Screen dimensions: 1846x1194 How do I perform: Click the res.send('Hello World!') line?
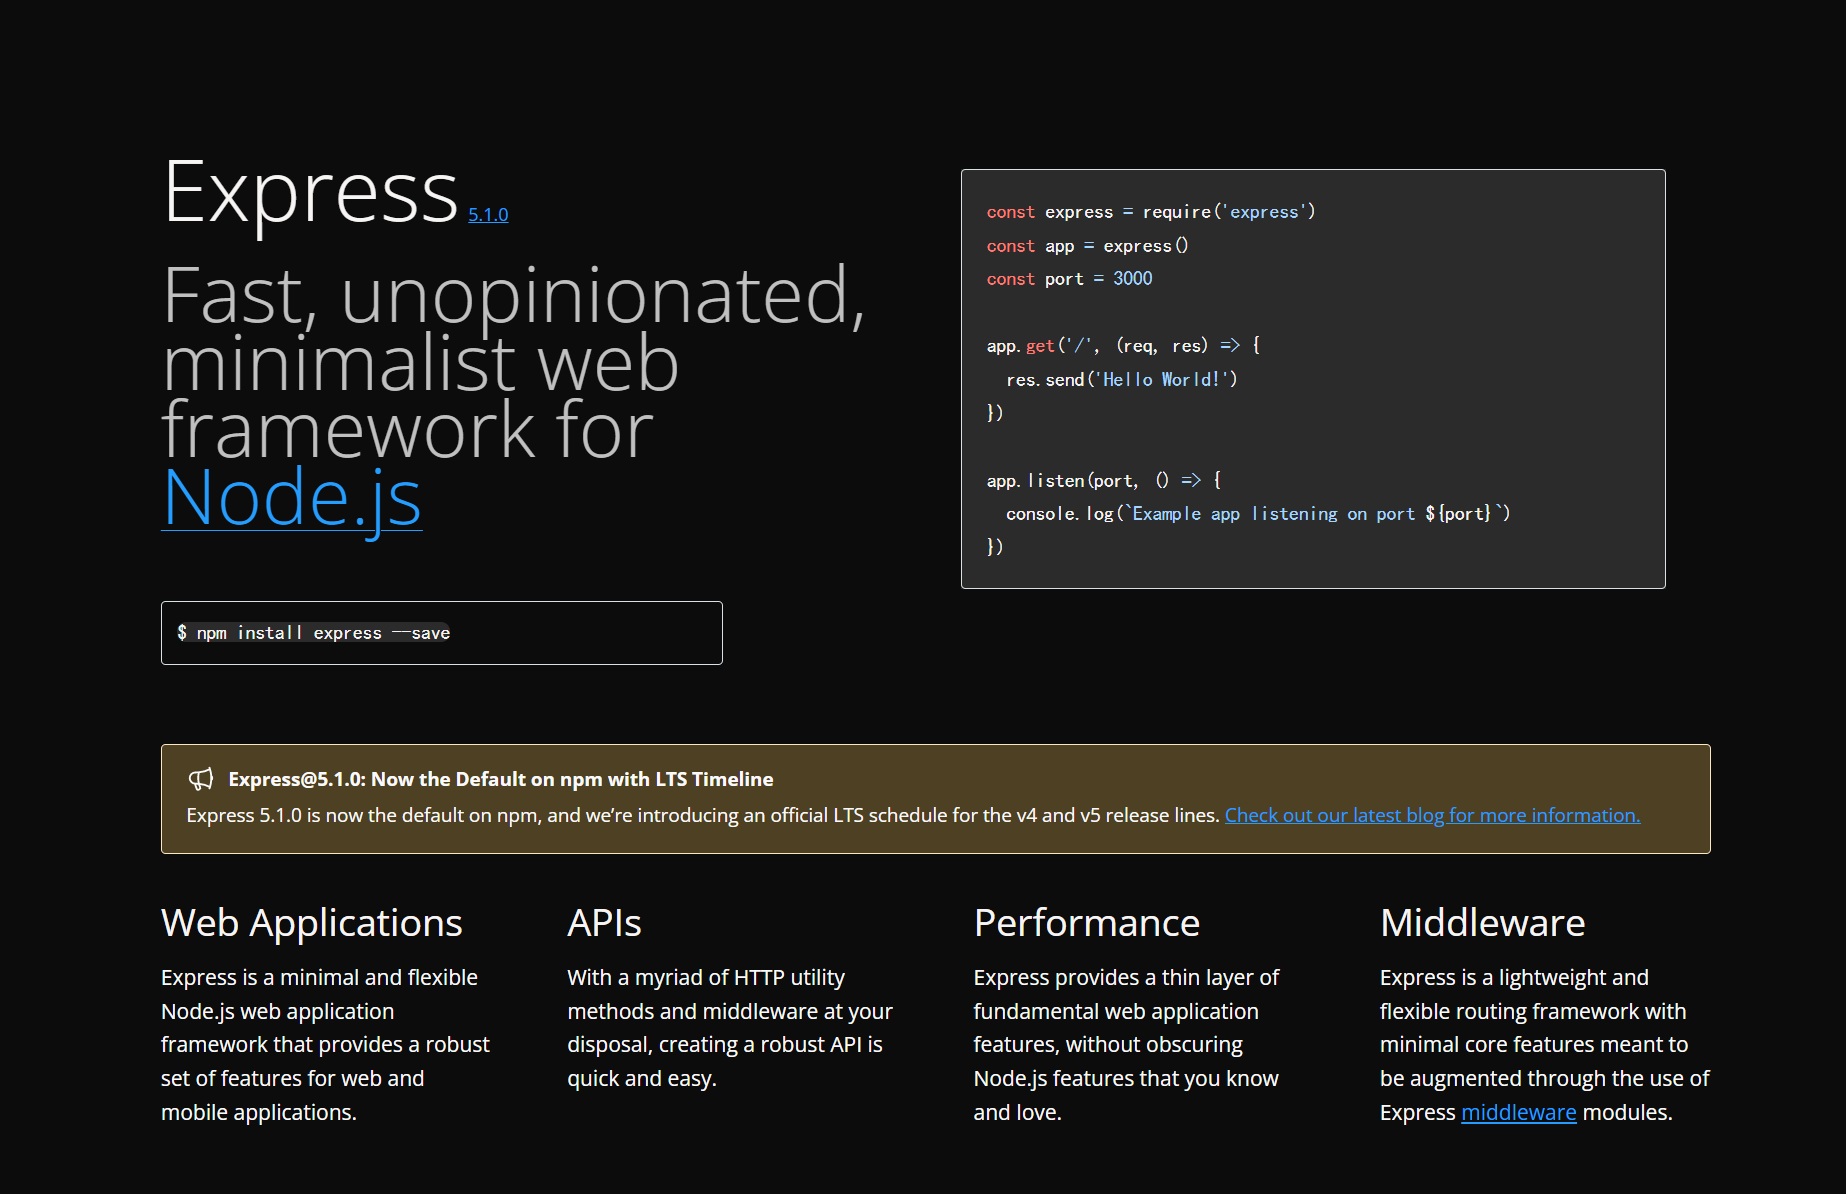click(1122, 379)
